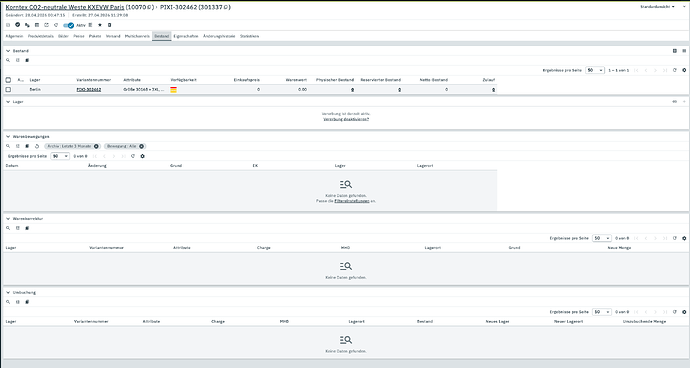
Task: Open the Preise tab
Action: 79,36
